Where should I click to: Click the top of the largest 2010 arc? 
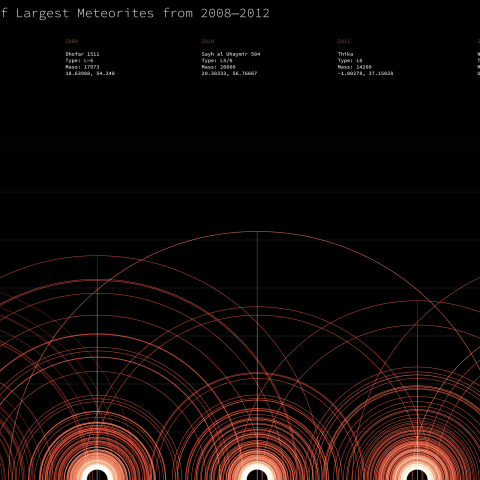257,231
